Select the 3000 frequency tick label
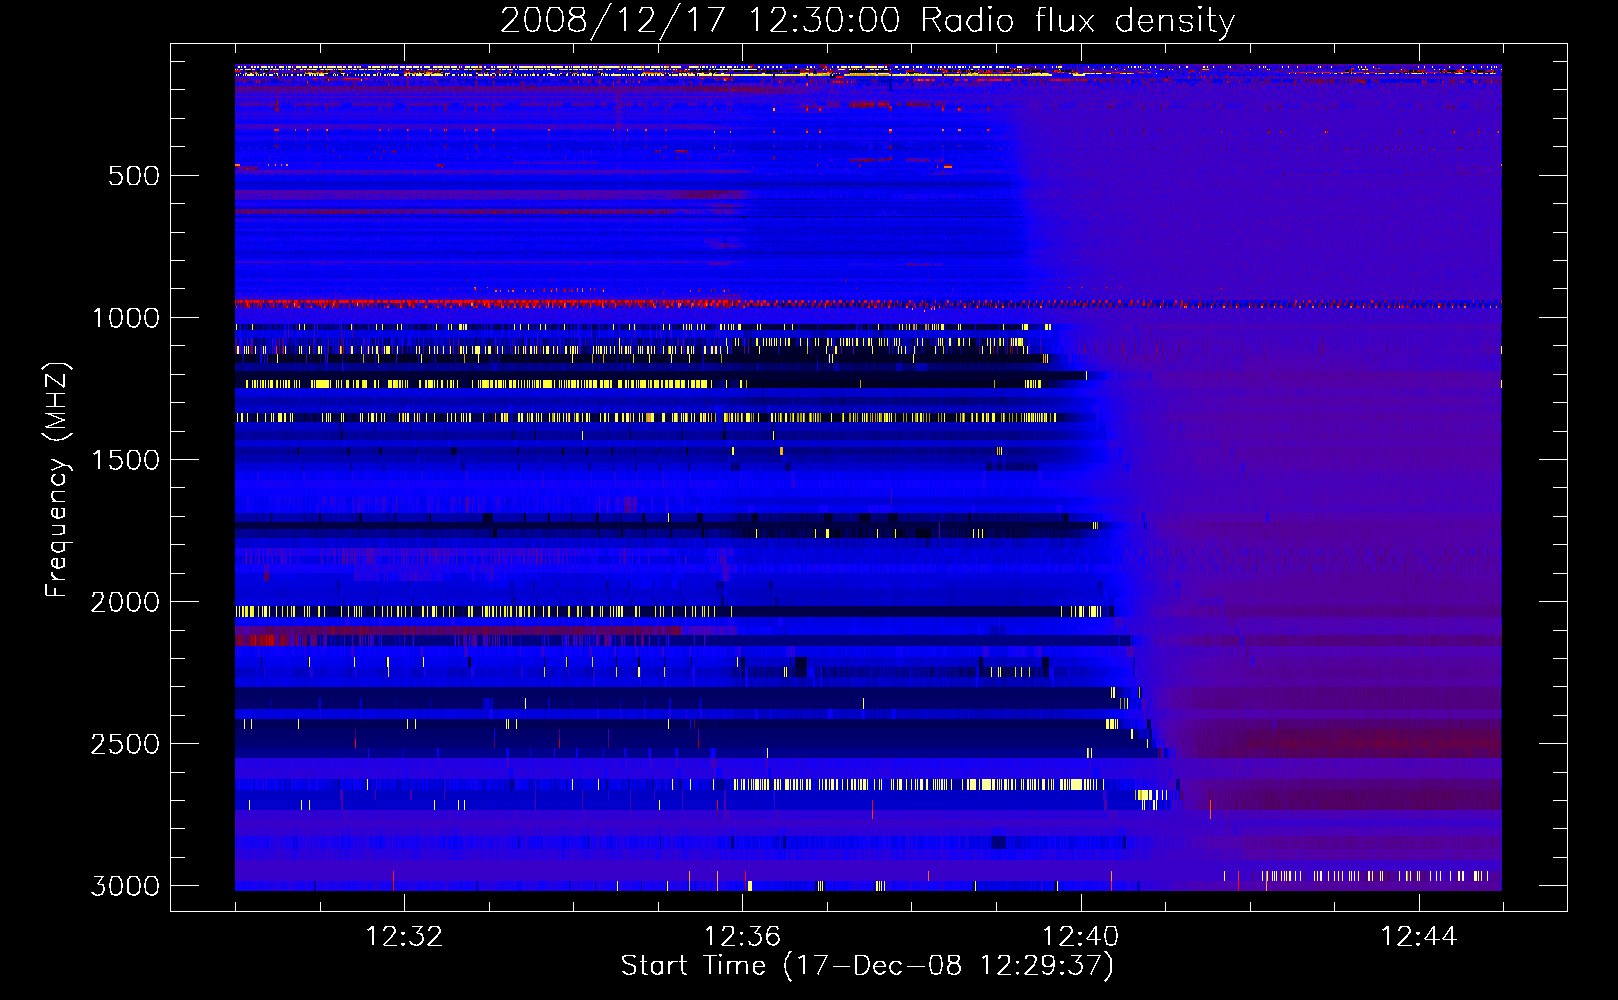The height and width of the screenshot is (1000, 1618). pyautogui.click(x=126, y=887)
